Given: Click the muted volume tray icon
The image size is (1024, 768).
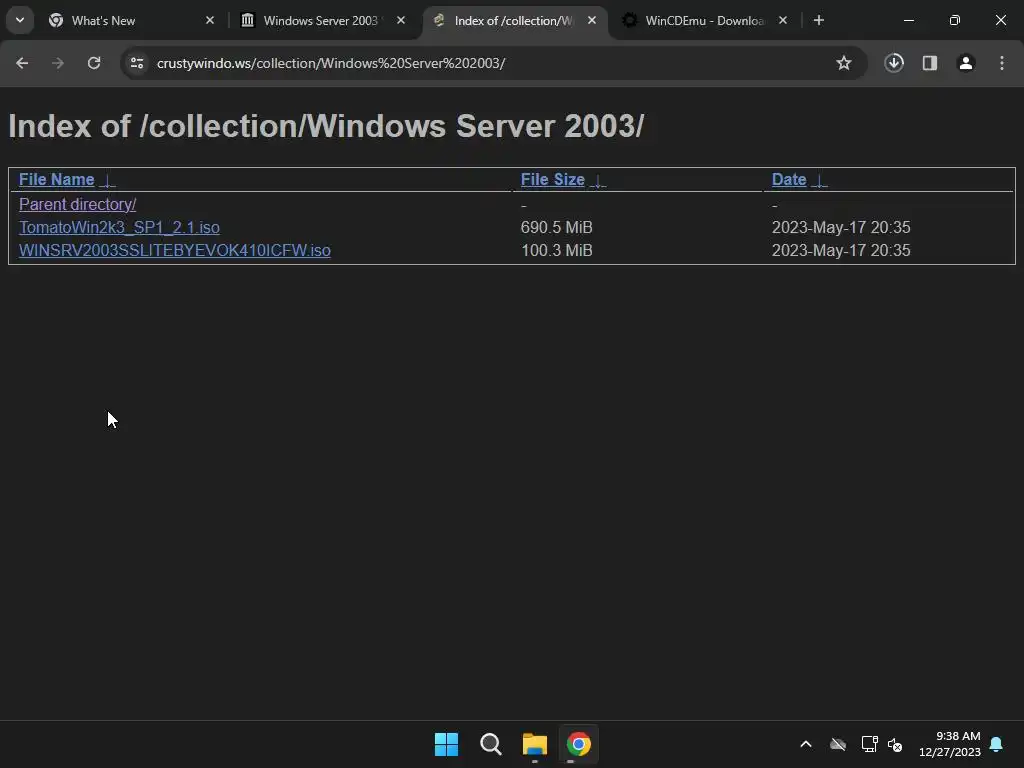Looking at the screenshot, I should 895,744.
